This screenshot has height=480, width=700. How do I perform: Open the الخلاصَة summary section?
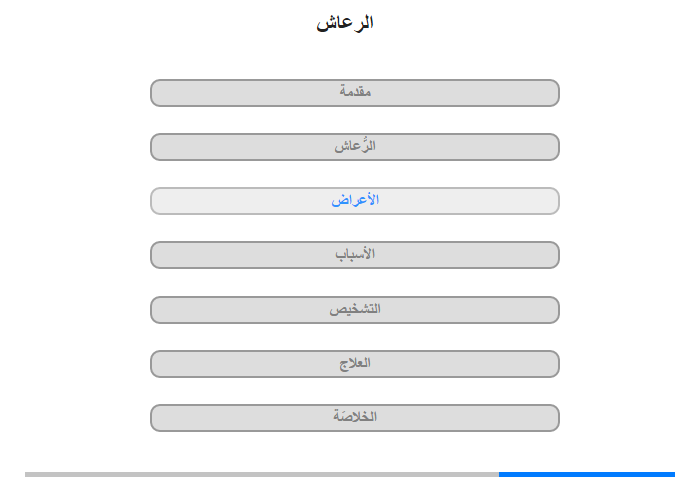(x=355, y=418)
